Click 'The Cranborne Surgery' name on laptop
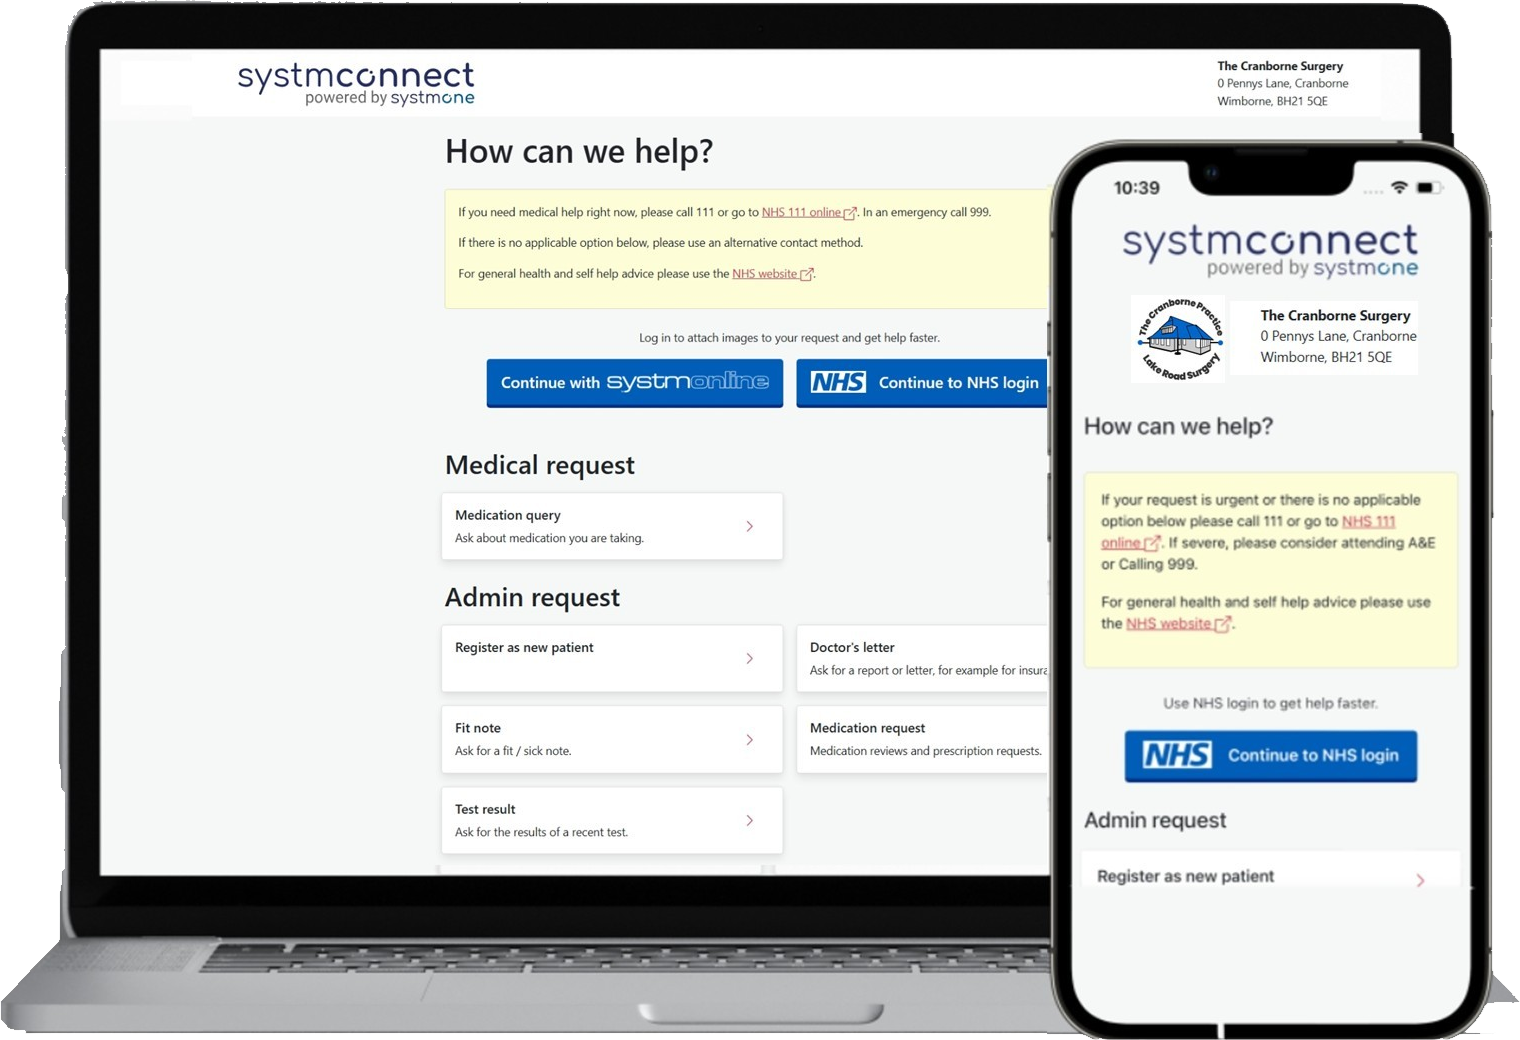This screenshot has width=1520, height=1040. 1280,66
